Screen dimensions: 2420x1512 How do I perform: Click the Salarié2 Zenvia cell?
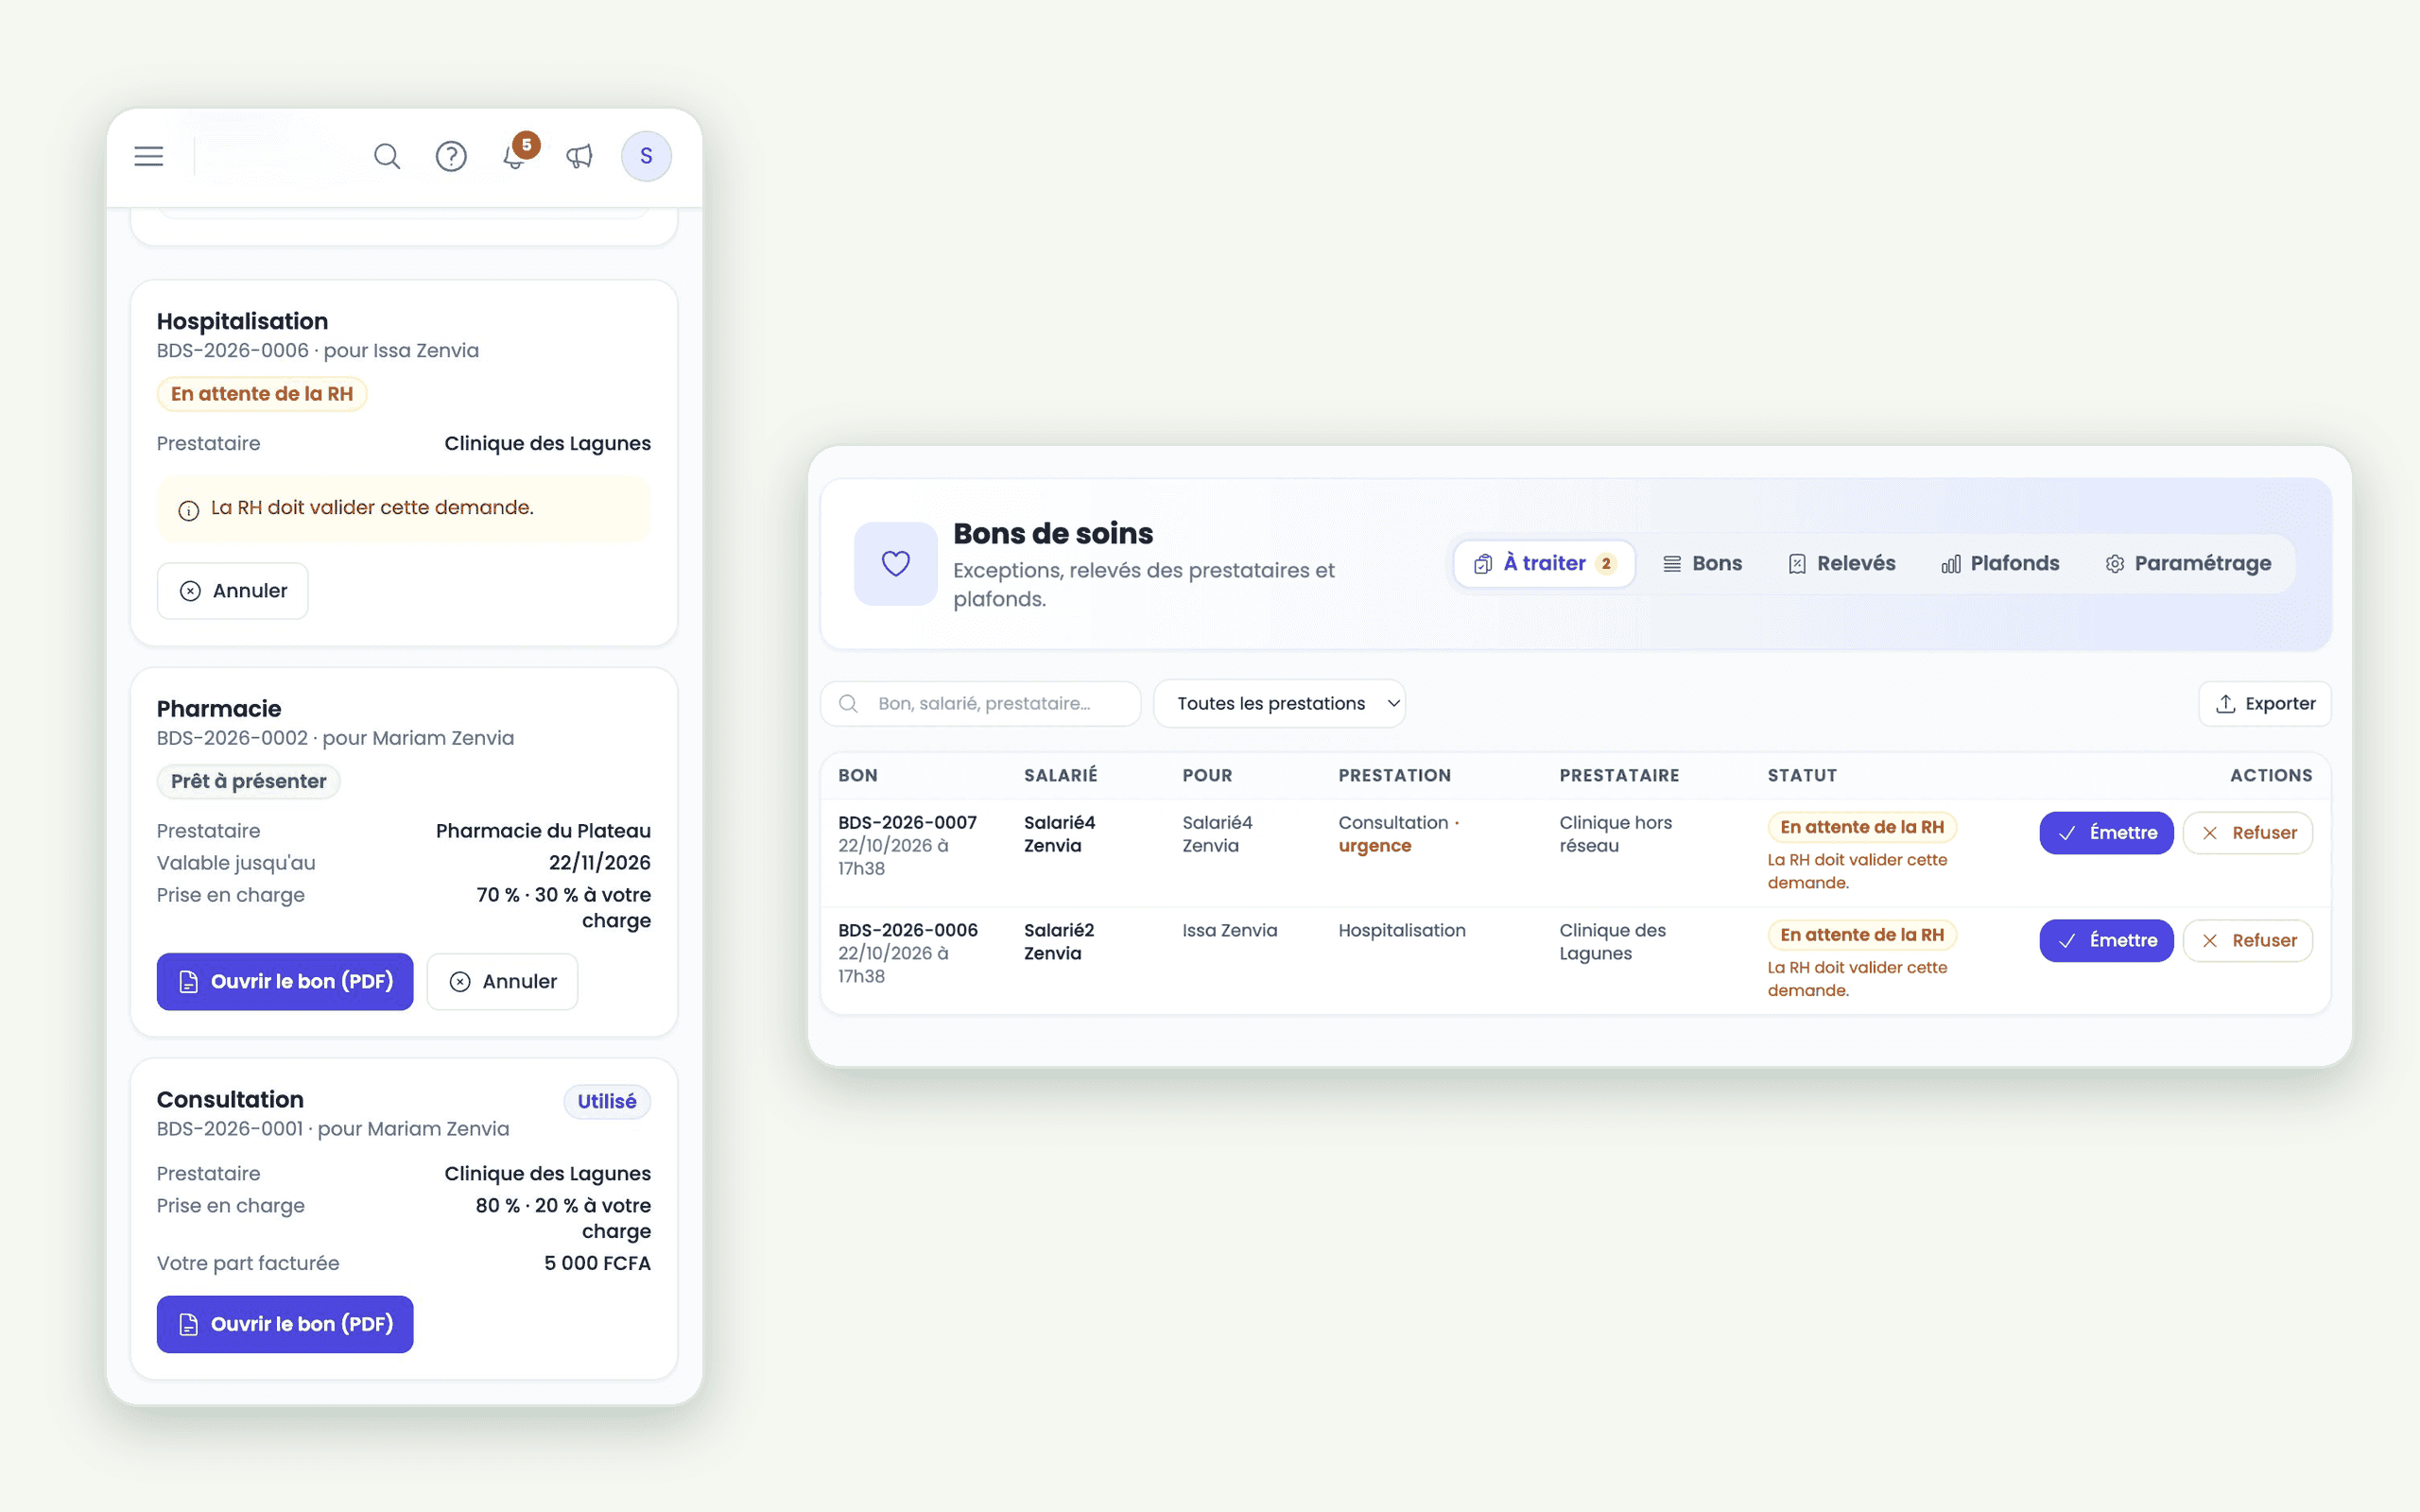(x=1059, y=942)
